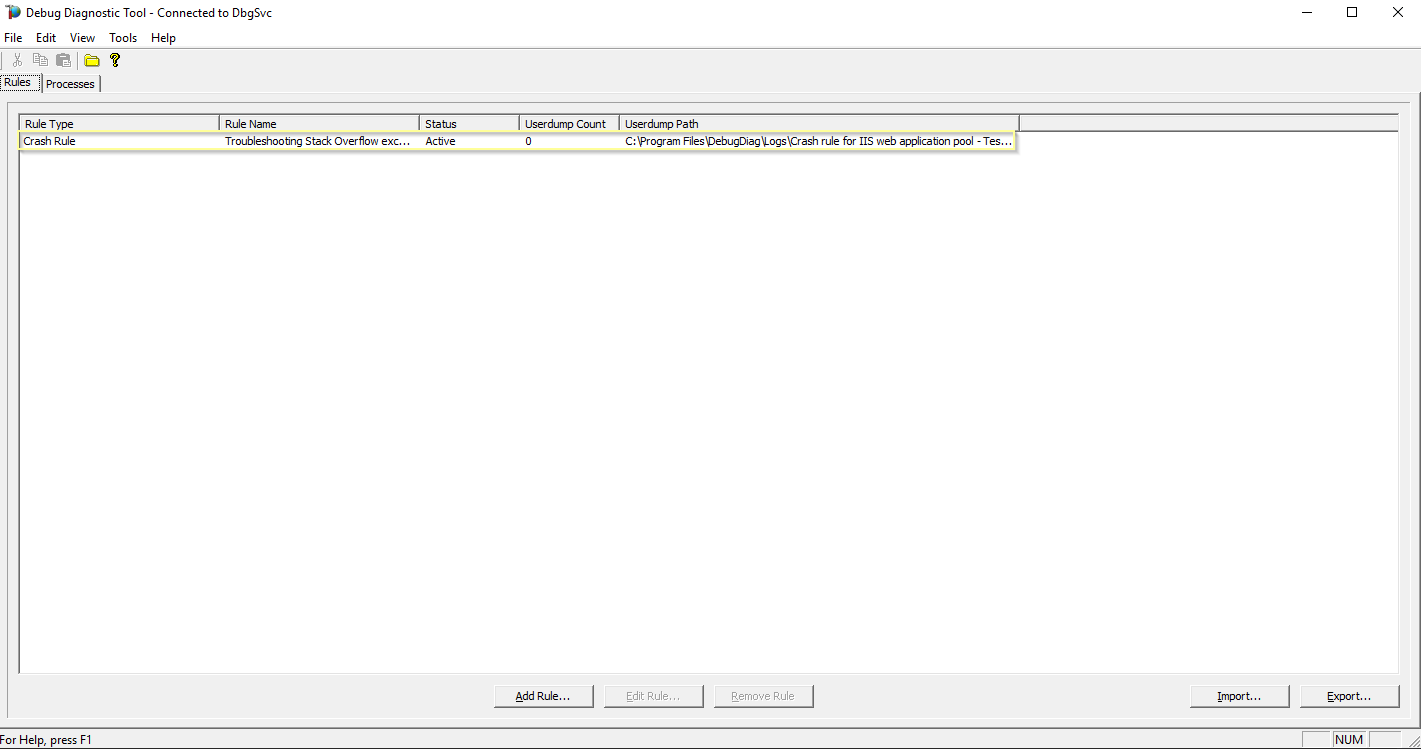Viewport: 1421px width, 749px height.
Task: Open the Edit menu
Action: [45, 37]
